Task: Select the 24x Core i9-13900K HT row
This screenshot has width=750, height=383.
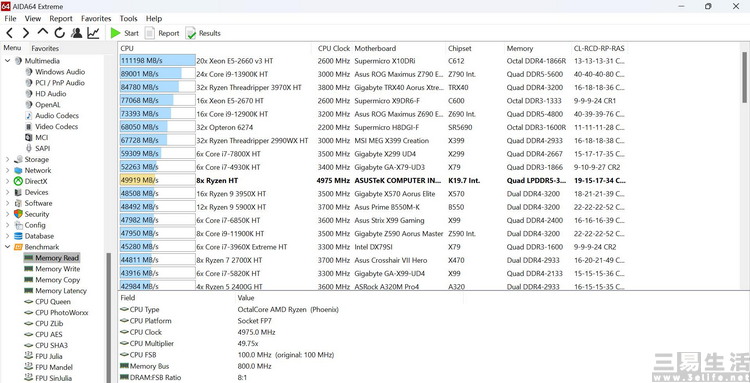Action: (373, 74)
